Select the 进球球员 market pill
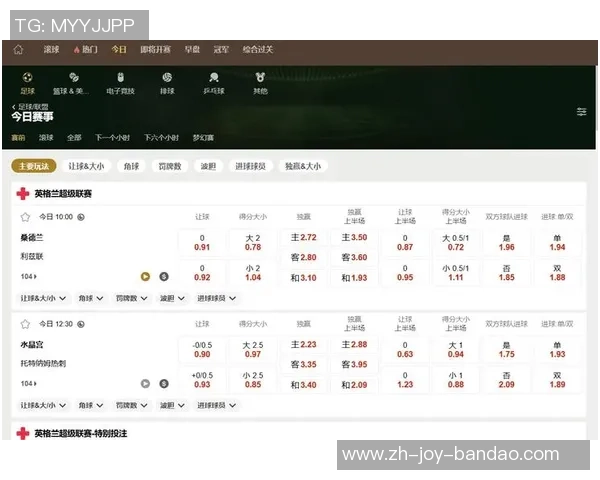Screen dimensions: 600x480 (x=251, y=166)
